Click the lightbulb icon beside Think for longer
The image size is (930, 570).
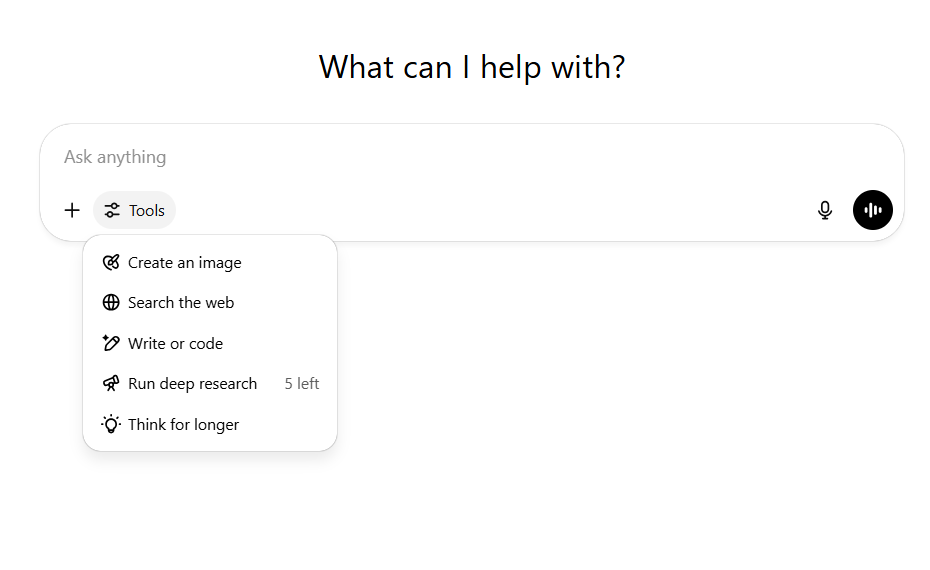tap(111, 424)
